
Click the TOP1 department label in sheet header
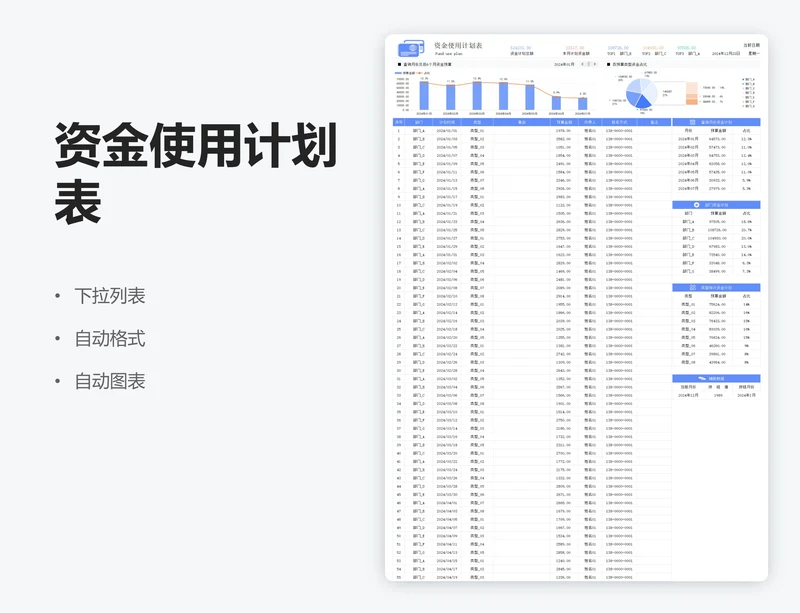pyautogui.click(x=619, y=54)
